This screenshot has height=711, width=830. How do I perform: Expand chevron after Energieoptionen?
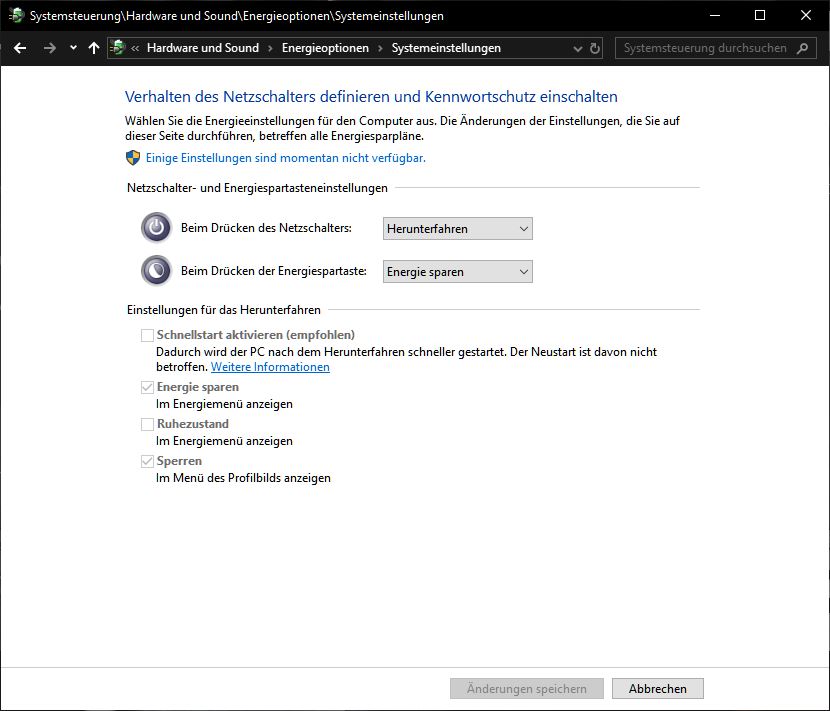click(380, 48)
